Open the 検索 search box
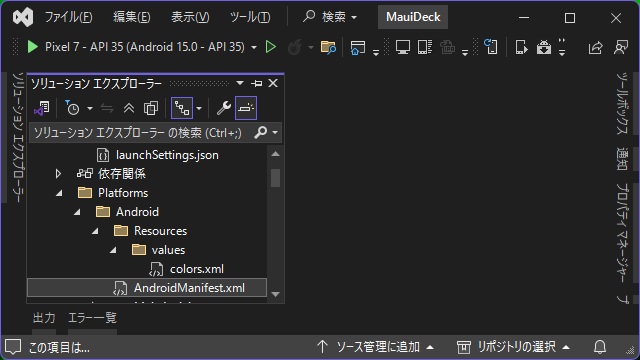The width and height of the screenshot is (640, 360). 330,17
